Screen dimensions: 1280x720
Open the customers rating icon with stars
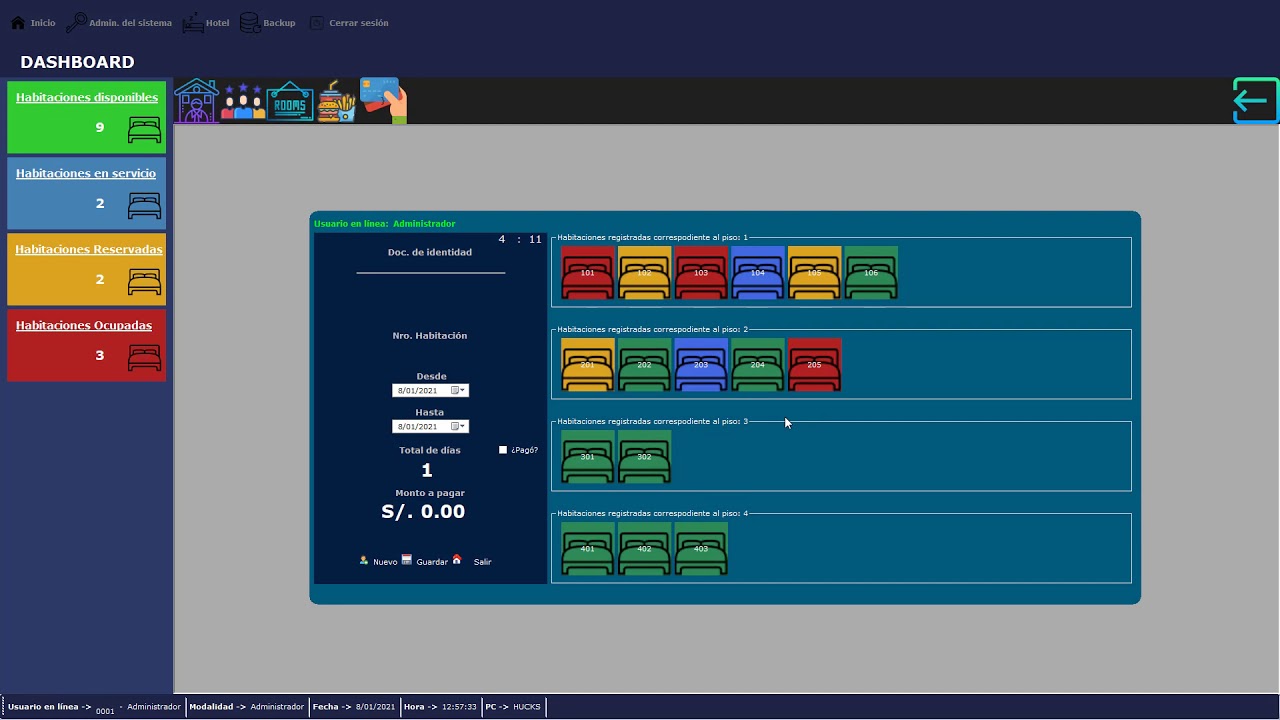243,101
